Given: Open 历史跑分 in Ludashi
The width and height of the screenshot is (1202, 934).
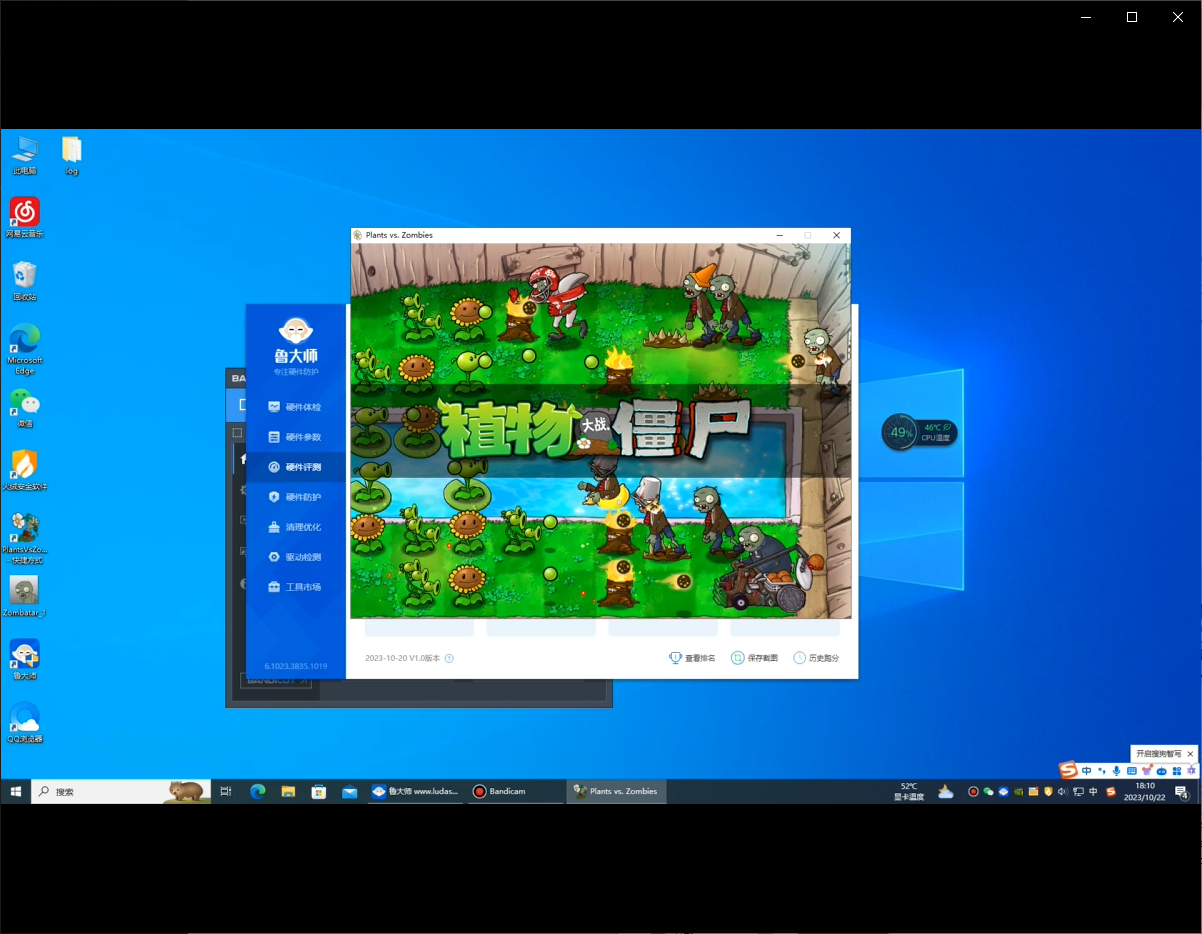Looking at the screenshot, I should click(816, 658).
